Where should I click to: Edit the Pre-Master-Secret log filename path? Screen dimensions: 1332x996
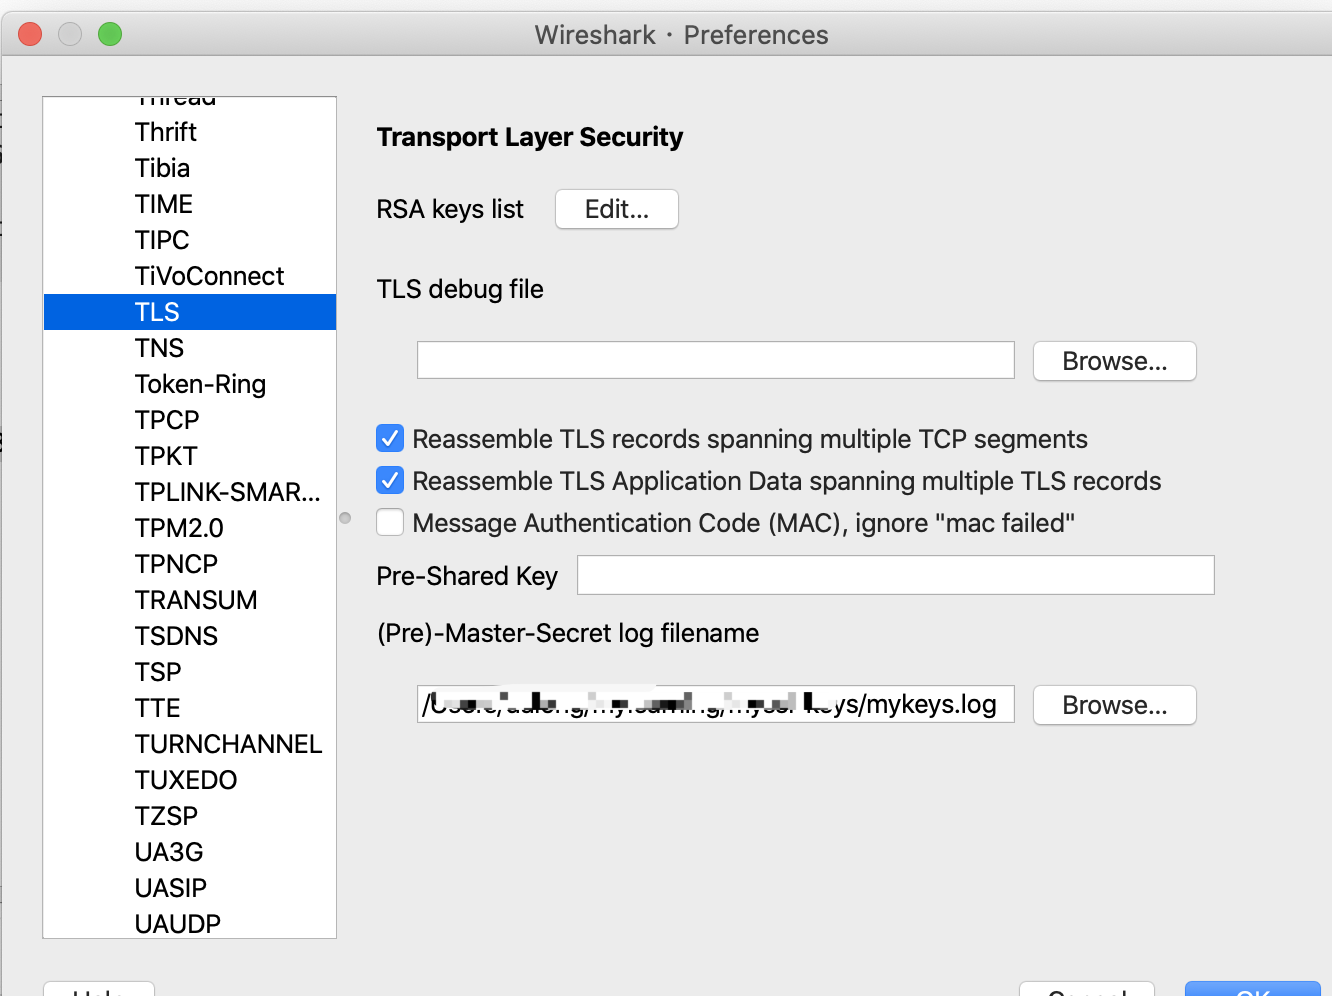click(716, 704)
